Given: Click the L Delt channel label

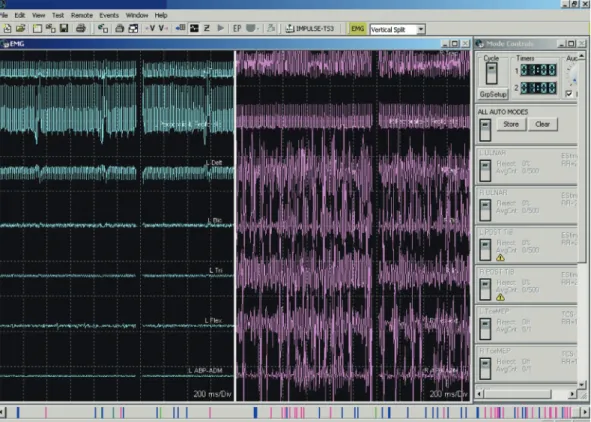Looking at the screenshot, I should 214,163.
